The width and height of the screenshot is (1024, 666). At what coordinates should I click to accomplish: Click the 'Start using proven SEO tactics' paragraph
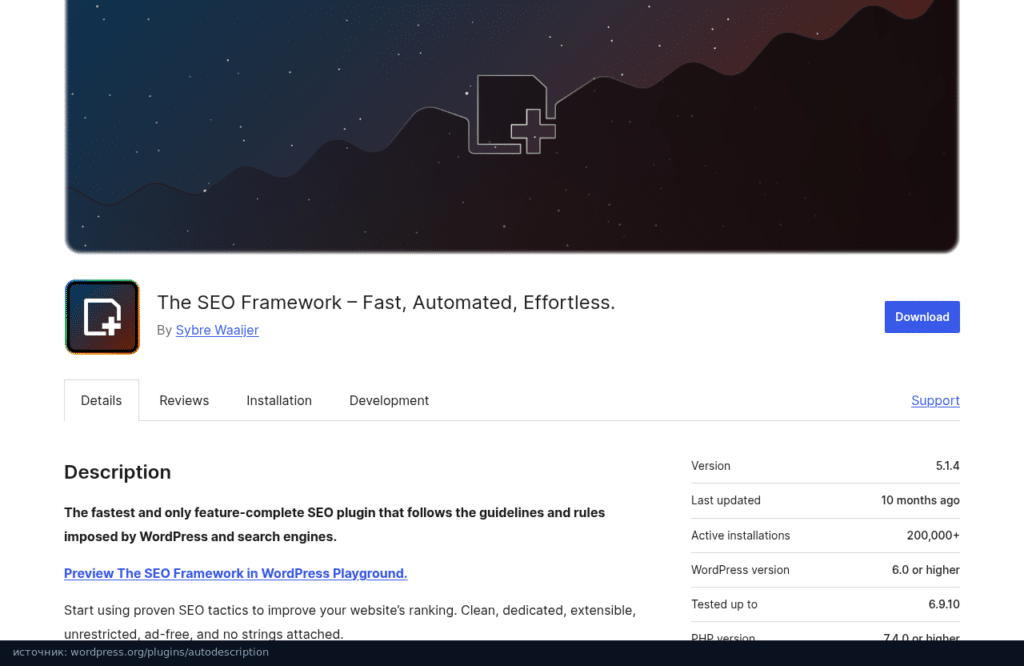[x=350, y=622]
